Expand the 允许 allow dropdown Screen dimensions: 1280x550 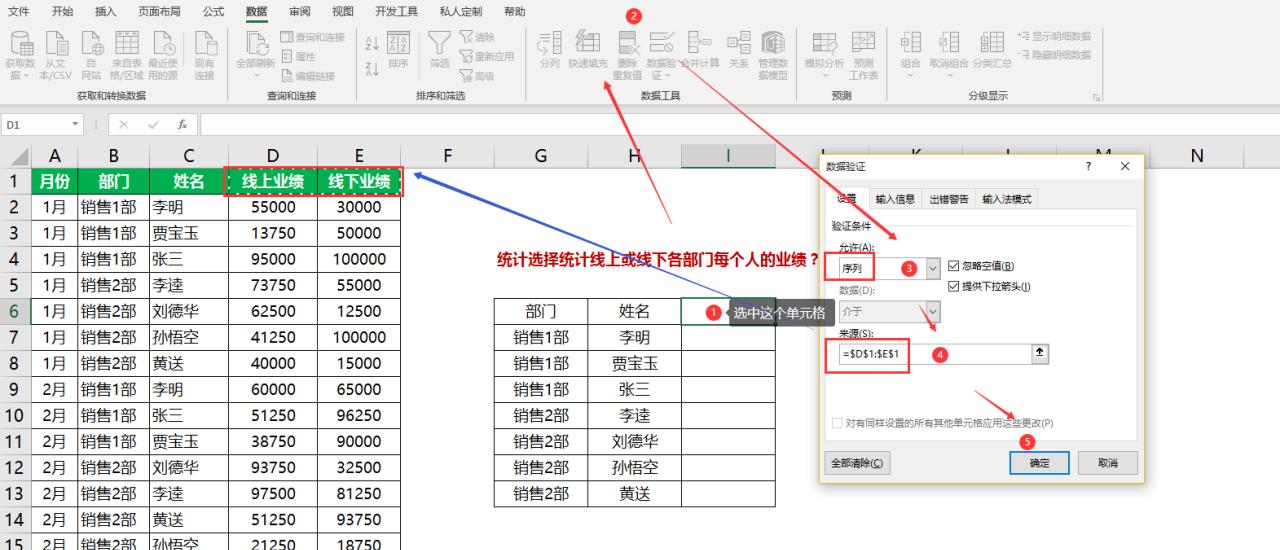tap(934, 268)
